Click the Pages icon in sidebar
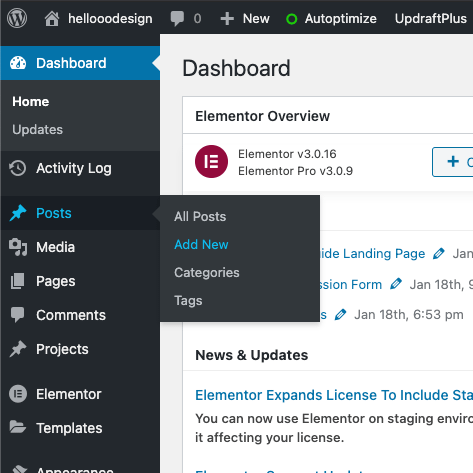Screen dimensions: 473x473 point(17,281)
